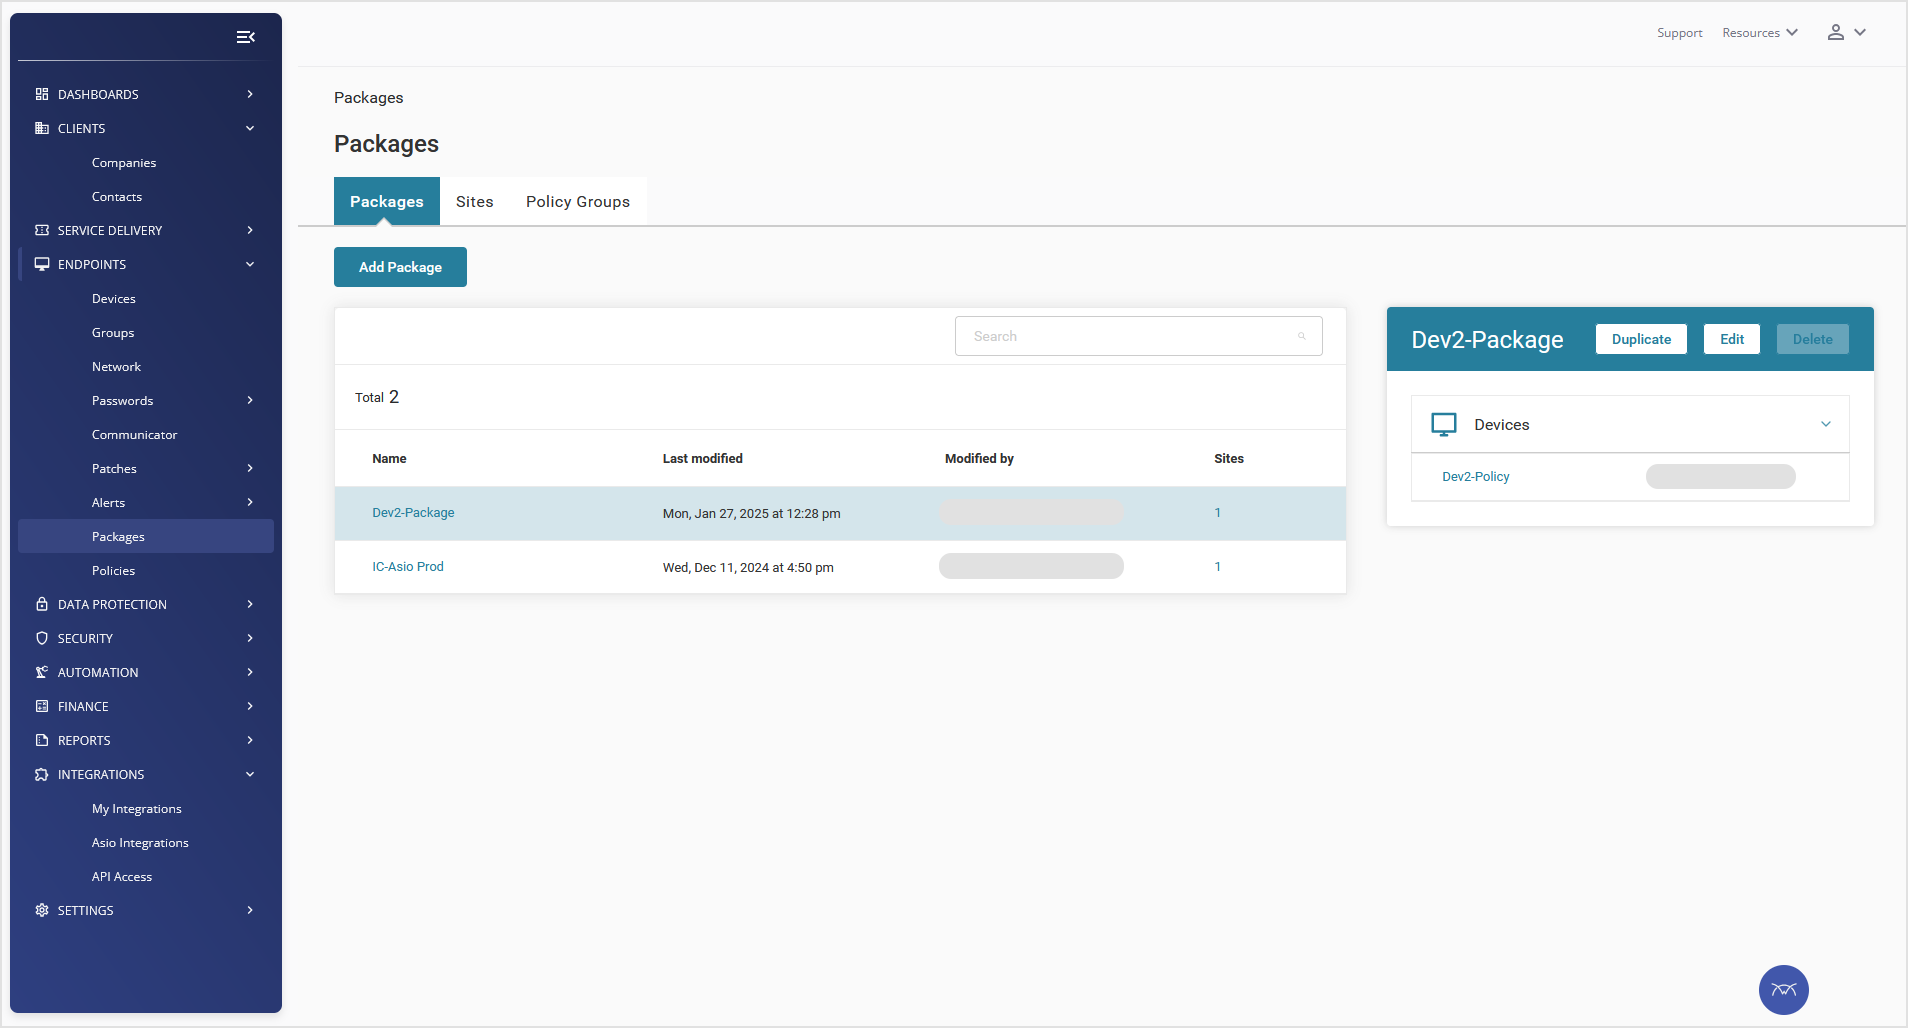1908x1028 pixels.
Task: Open the Dev2-Policy link
Action: coord(1475,476)
